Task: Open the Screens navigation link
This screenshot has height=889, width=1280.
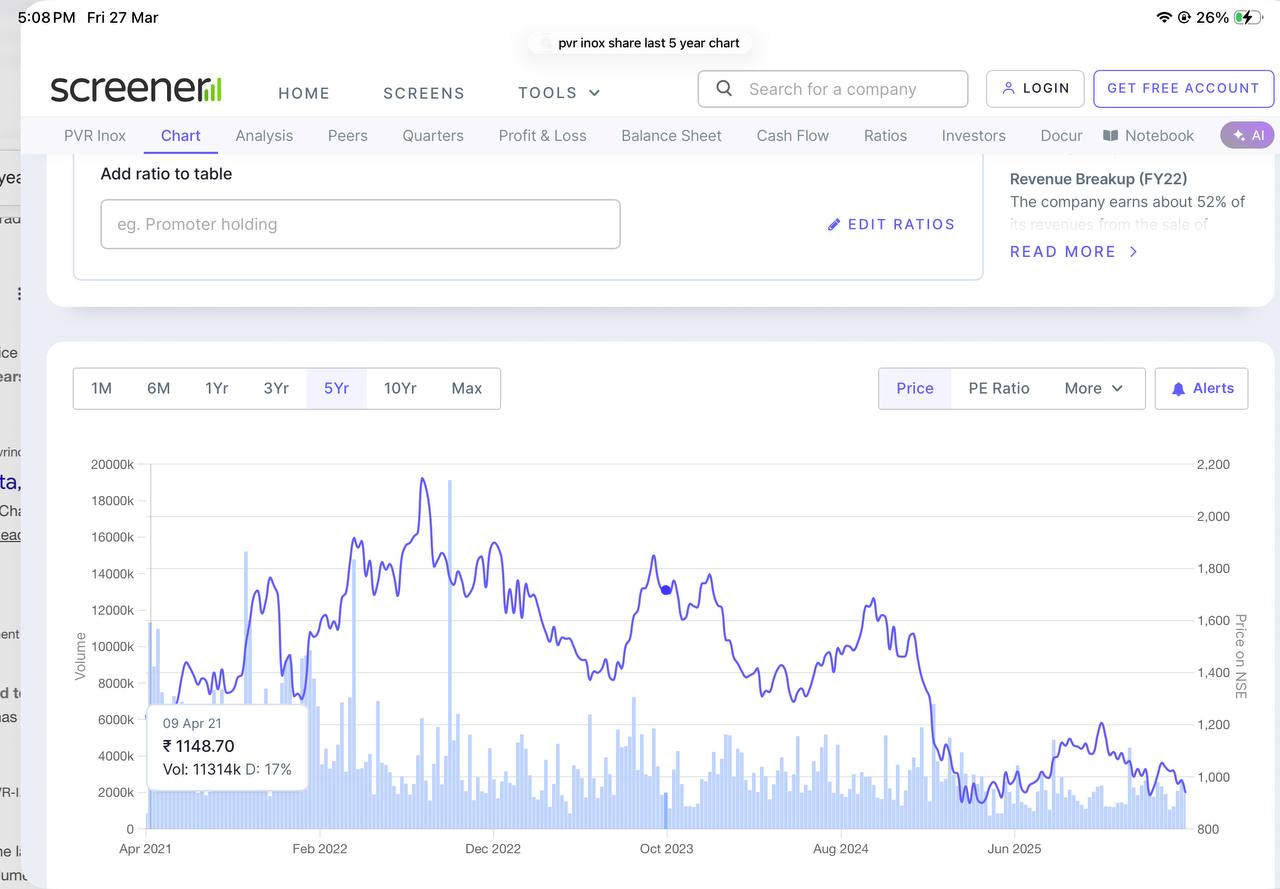Action: [424, 93]
